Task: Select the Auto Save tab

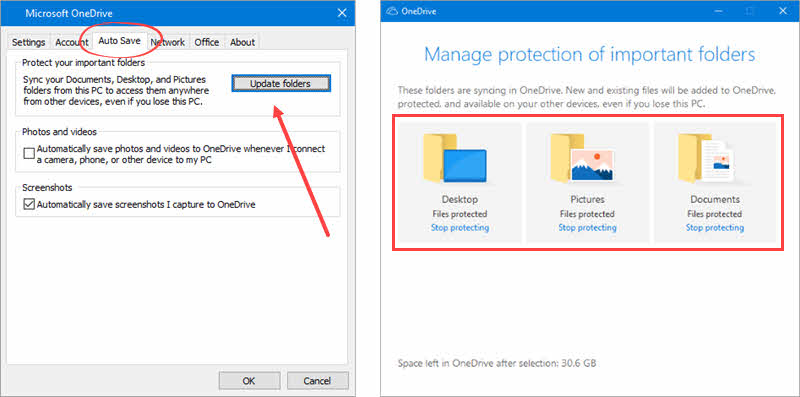Action: pos(119,40)
